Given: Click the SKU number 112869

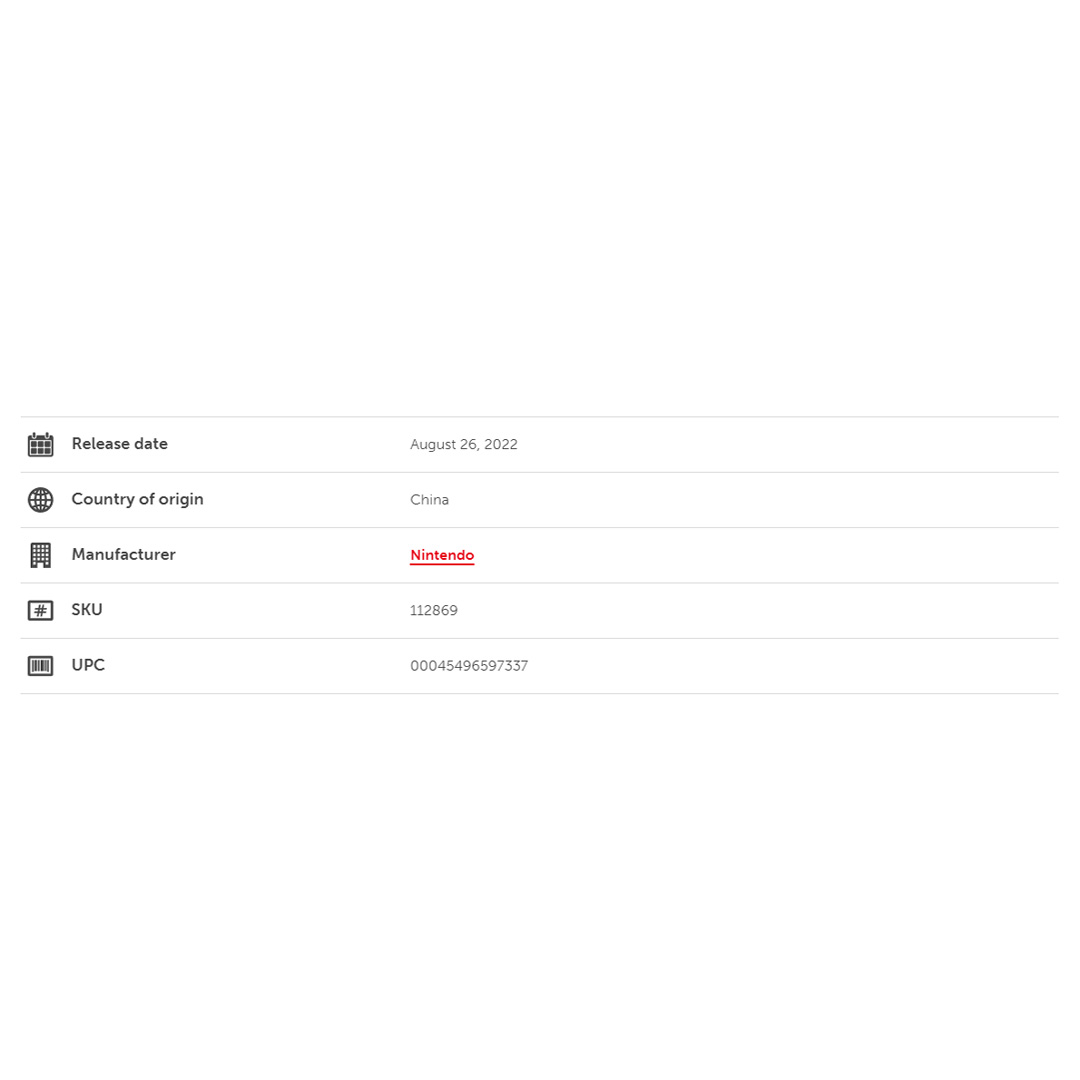Looking at the screenshot, I should 433,611.
